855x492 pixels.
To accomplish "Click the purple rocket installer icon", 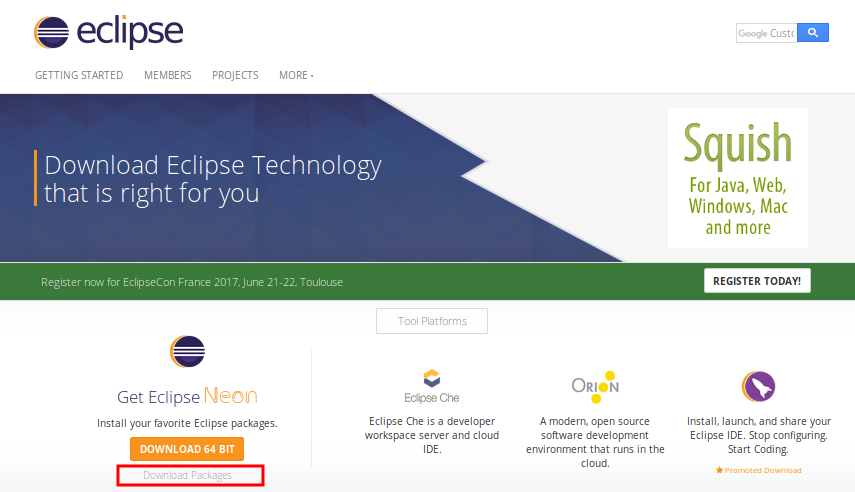I will pyautogui.click(x=758, y=386).
